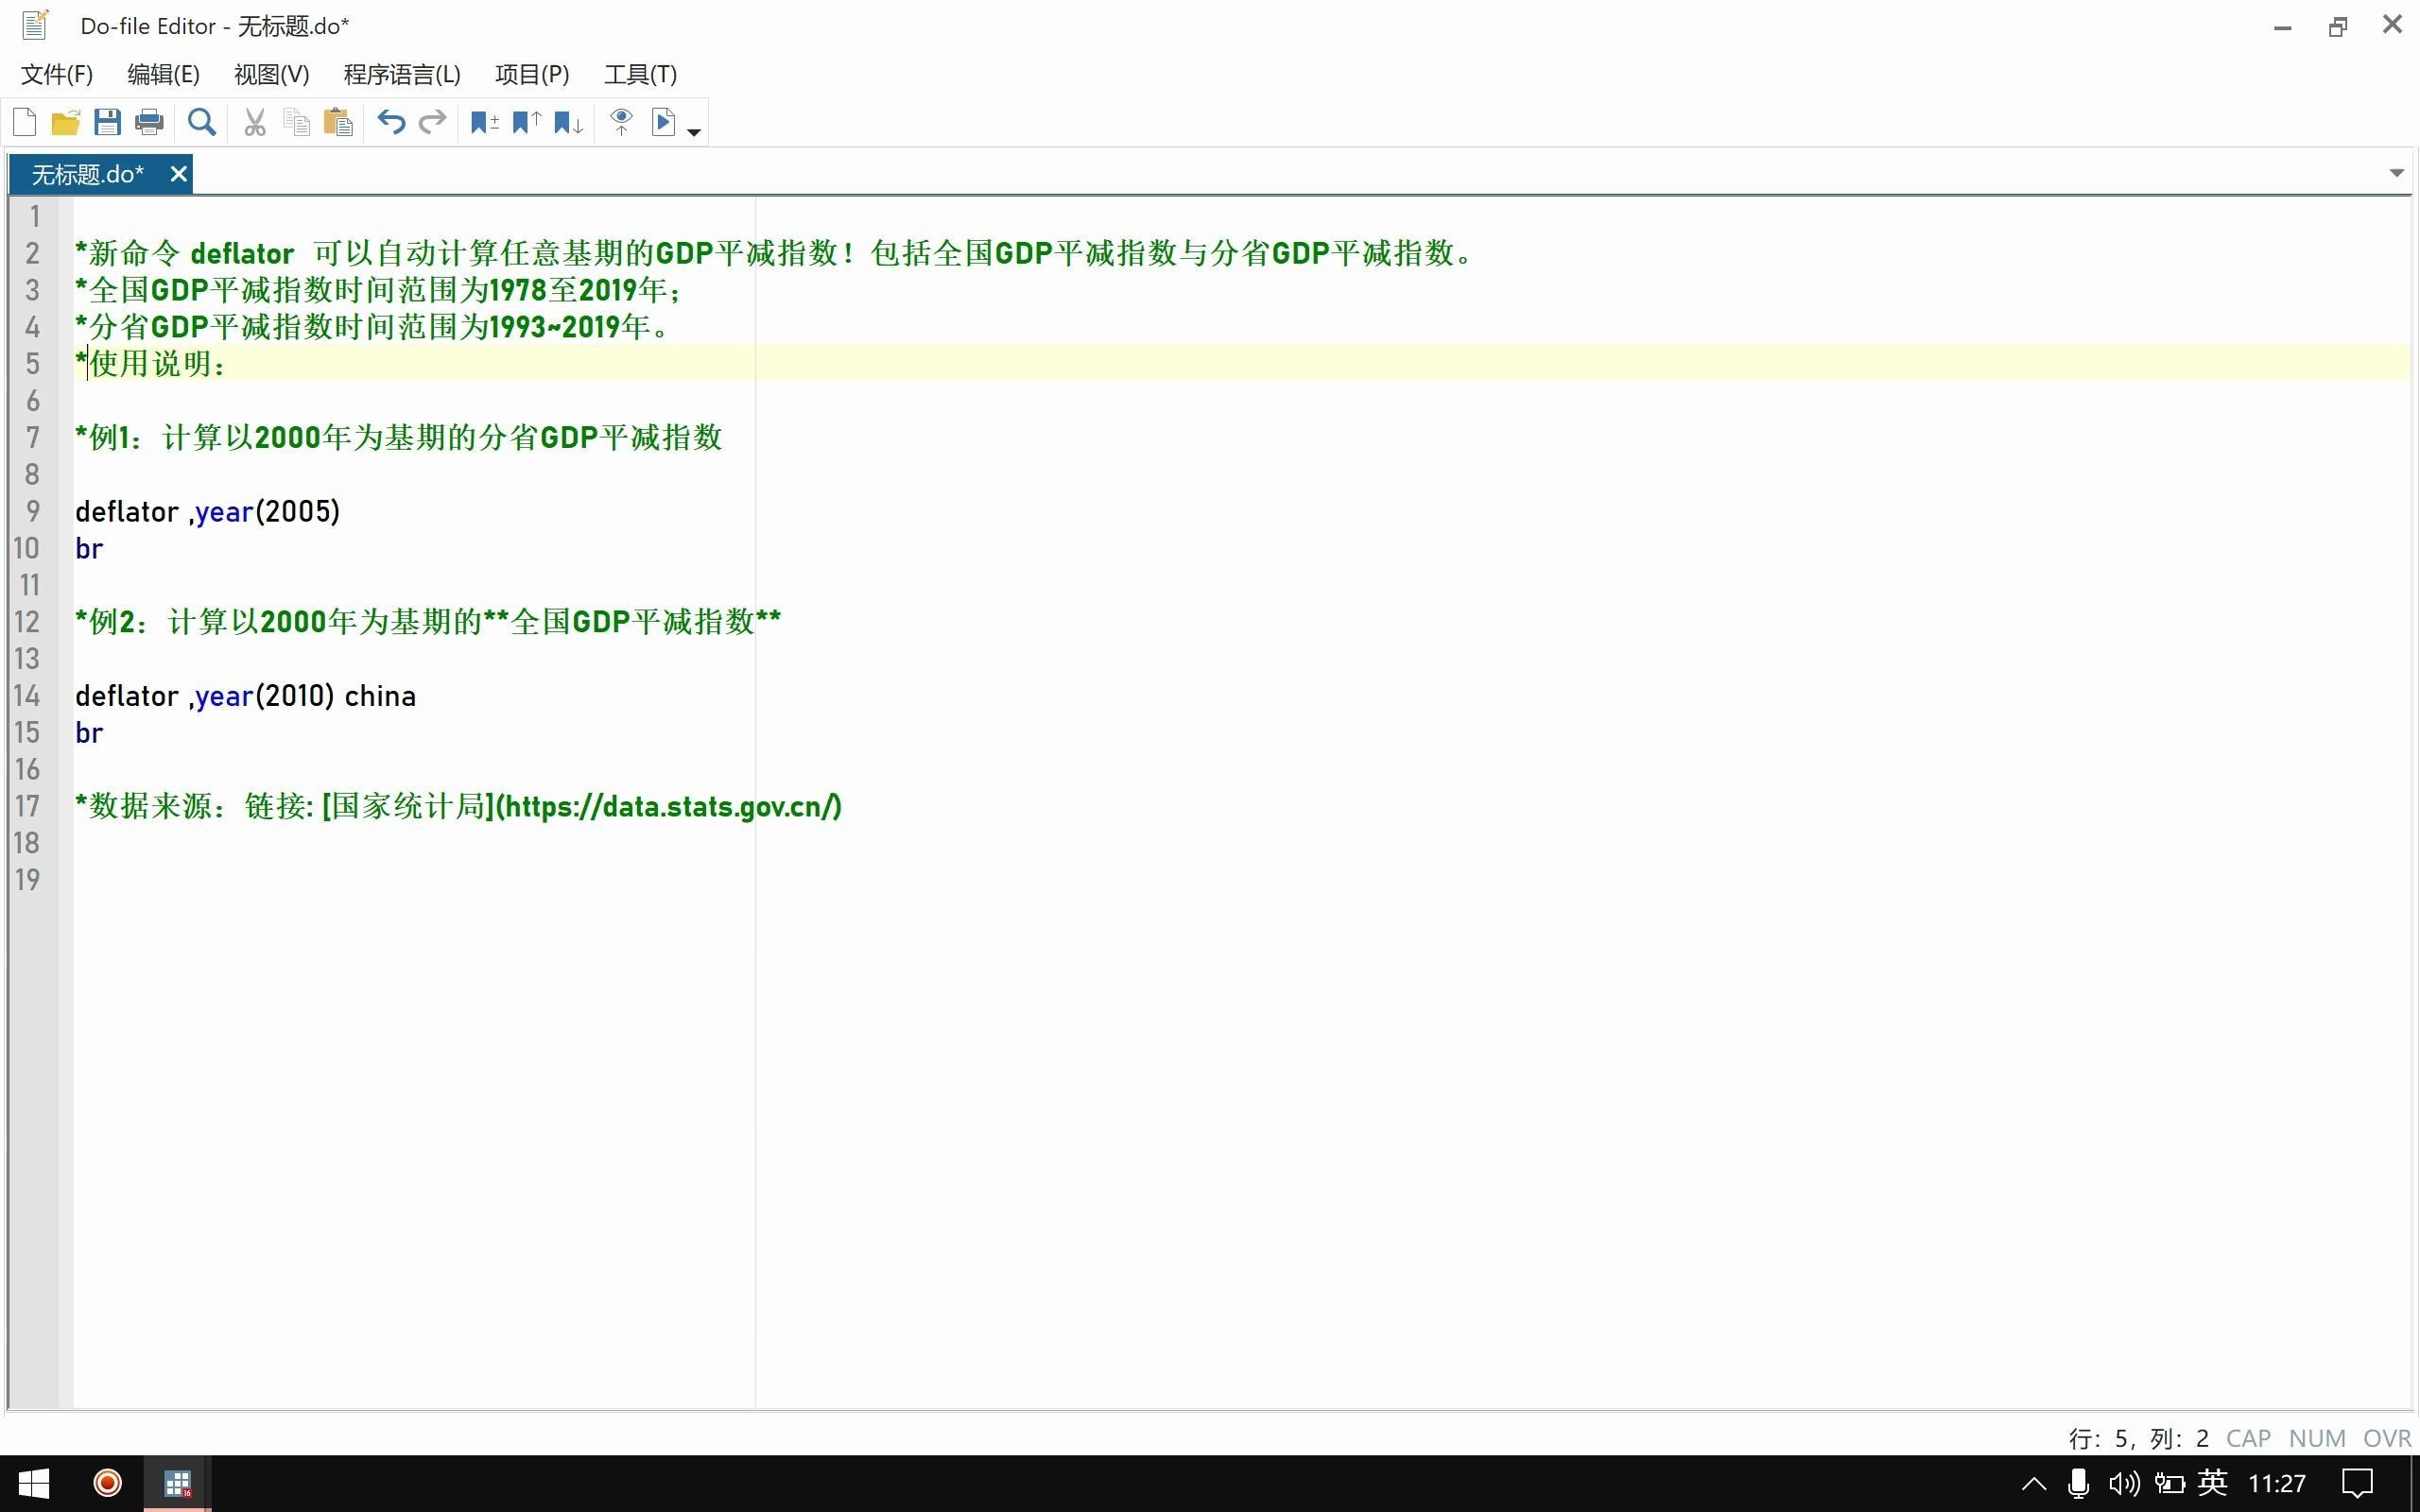The height and width of the screenshot is (1512, 2420).
Task: Click the Find/Search icon in toolbar
Action: tap(200, 122)
